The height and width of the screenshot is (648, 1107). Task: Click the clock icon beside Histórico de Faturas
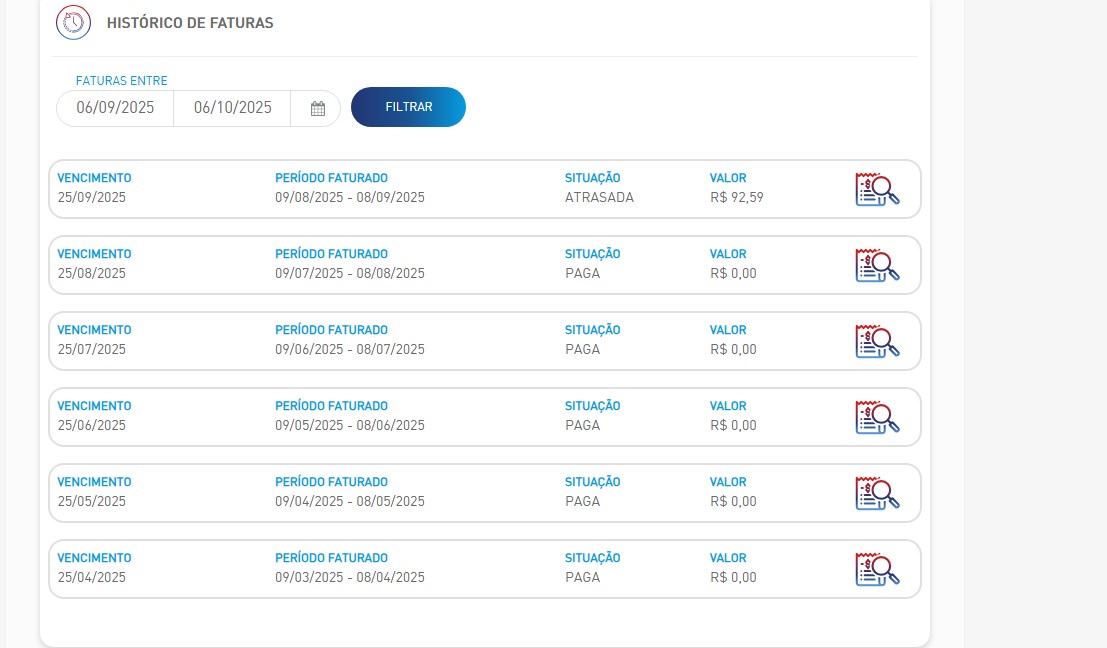click(x=73, y=22)
